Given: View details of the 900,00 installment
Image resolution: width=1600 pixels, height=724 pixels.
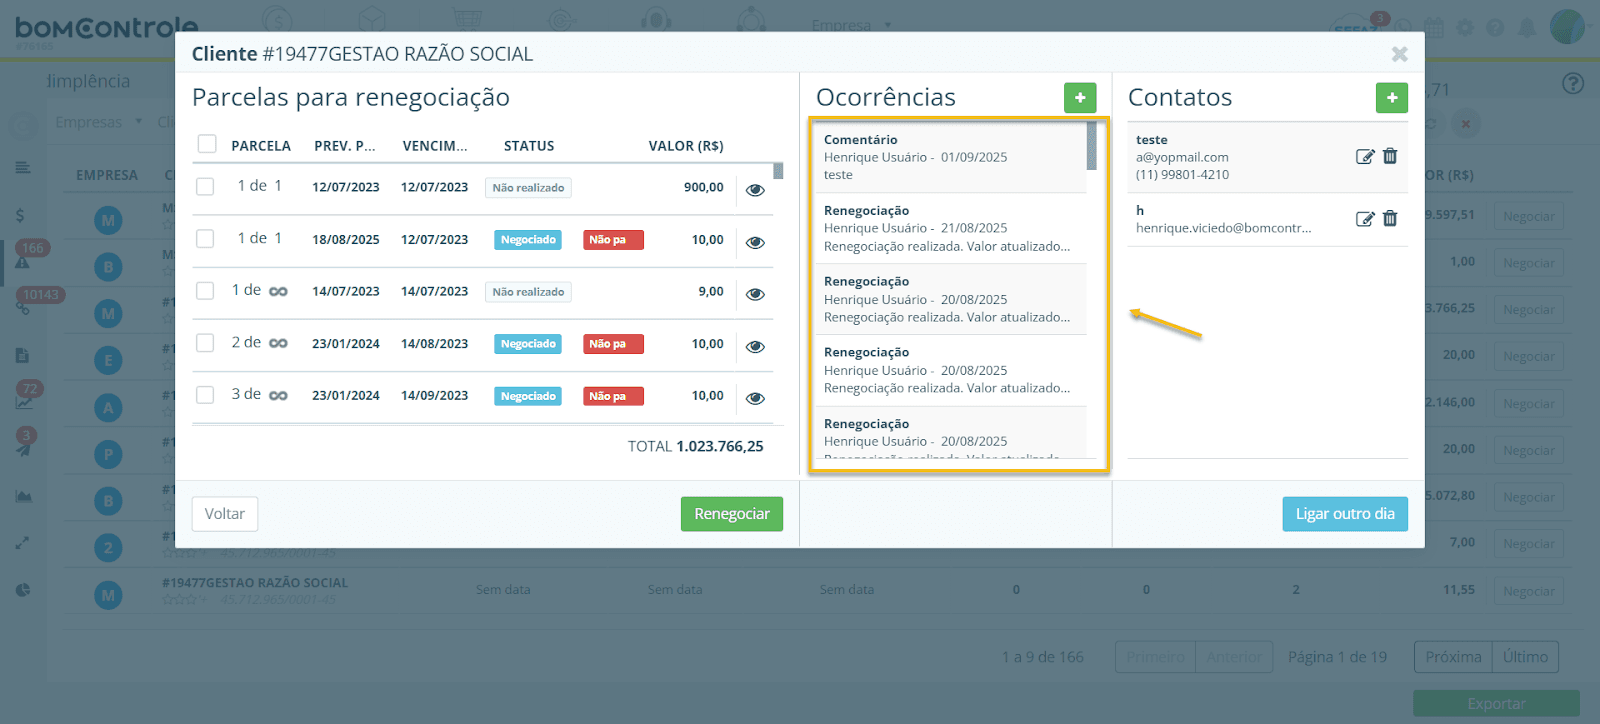Looking at the screenshot, I should [755, 190].
